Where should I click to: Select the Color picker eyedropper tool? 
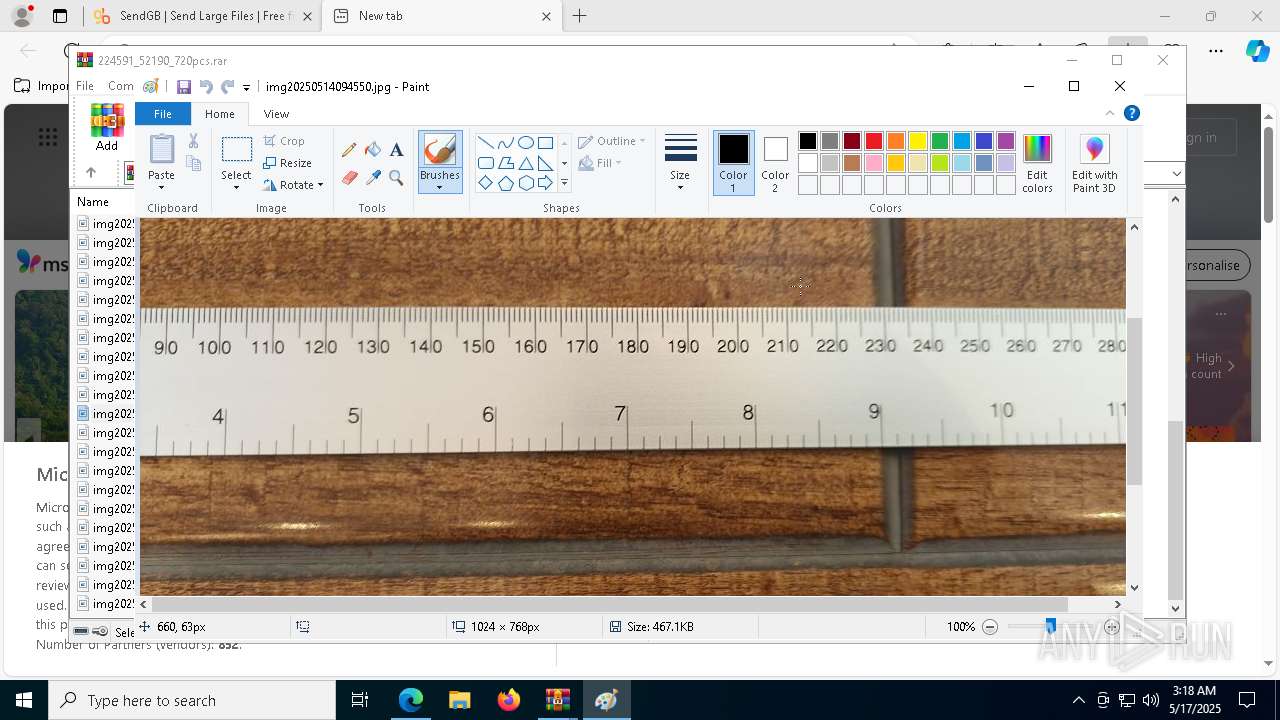(x=373, y=178)
